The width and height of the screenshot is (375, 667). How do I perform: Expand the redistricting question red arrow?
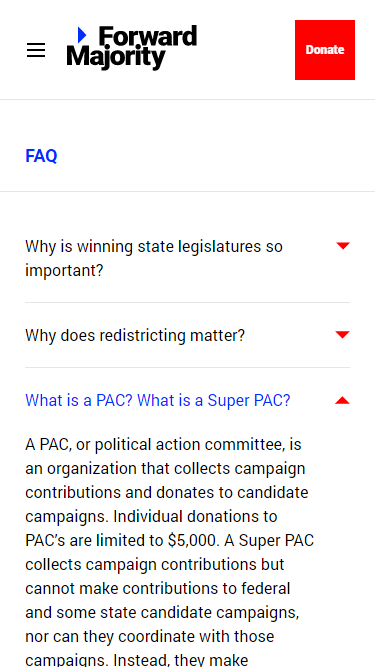(x=343, y=335)
